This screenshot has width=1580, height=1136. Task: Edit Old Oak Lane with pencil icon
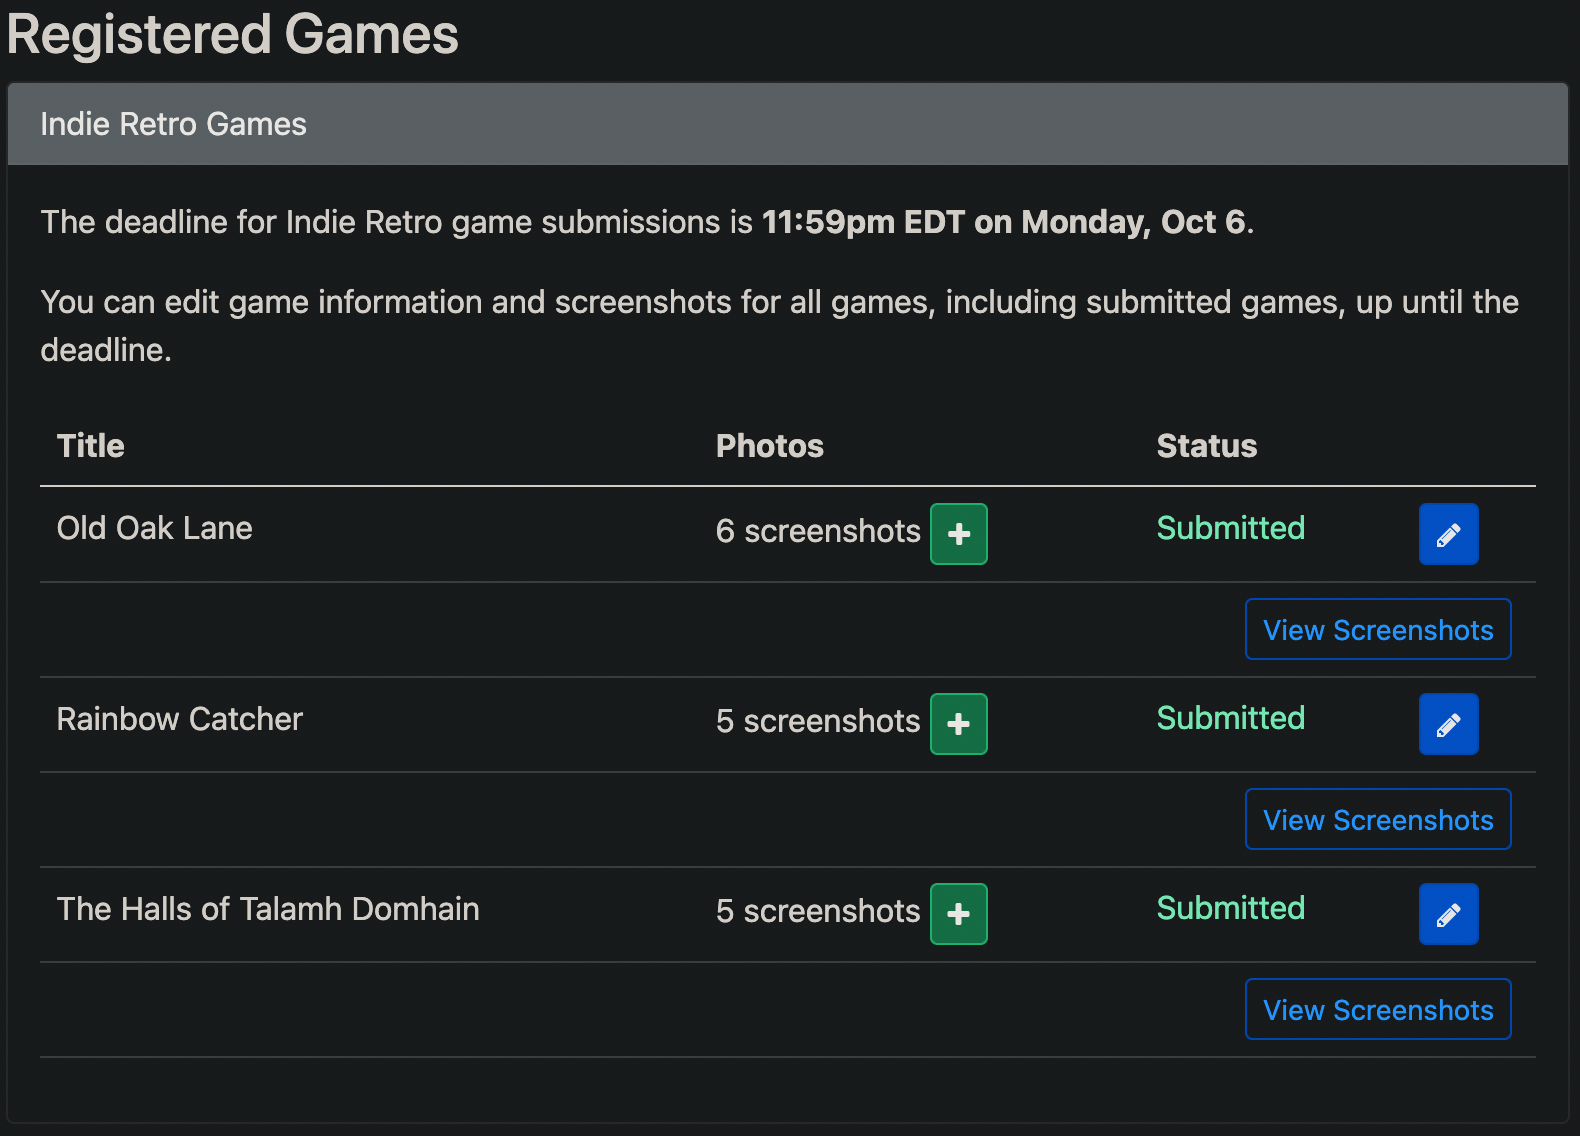tap(1448, 534)
